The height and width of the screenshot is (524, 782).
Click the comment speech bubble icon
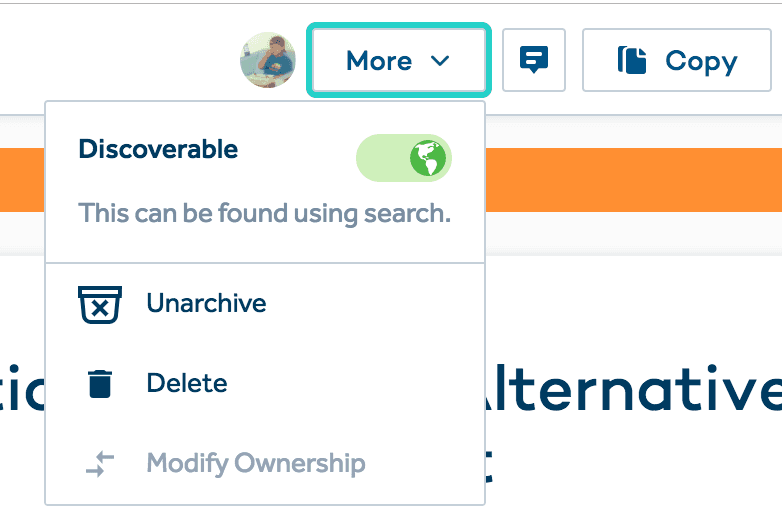coord(534,61)
